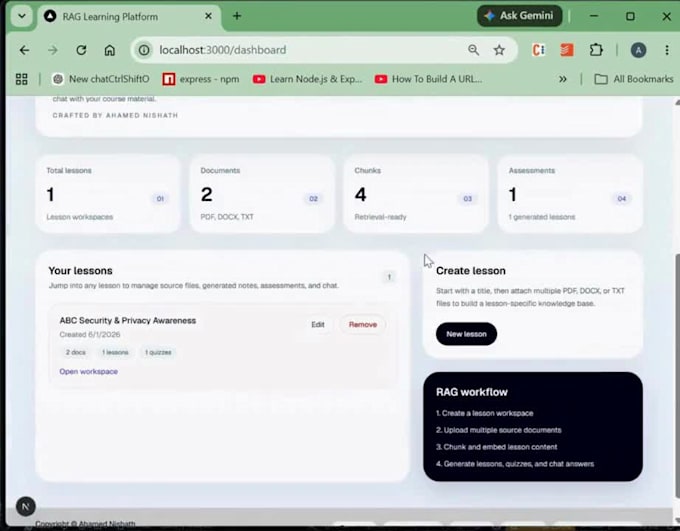View site information icon in address bar
Viewport: 680px width, 531px height.
pos(144,50)
